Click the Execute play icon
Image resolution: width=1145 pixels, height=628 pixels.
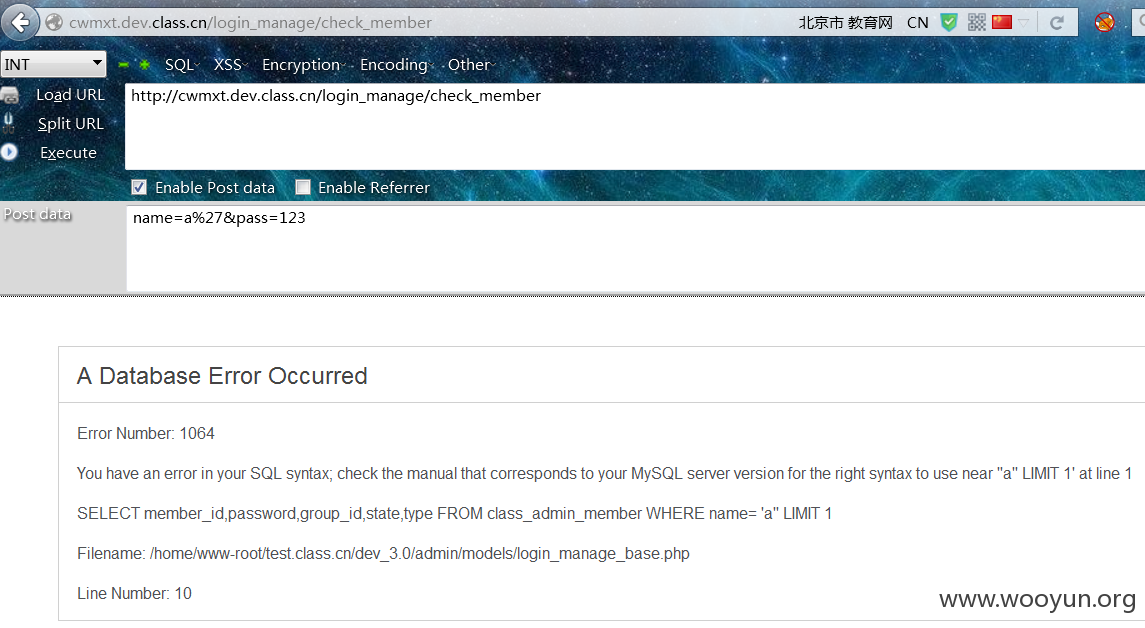pos(9,152)
